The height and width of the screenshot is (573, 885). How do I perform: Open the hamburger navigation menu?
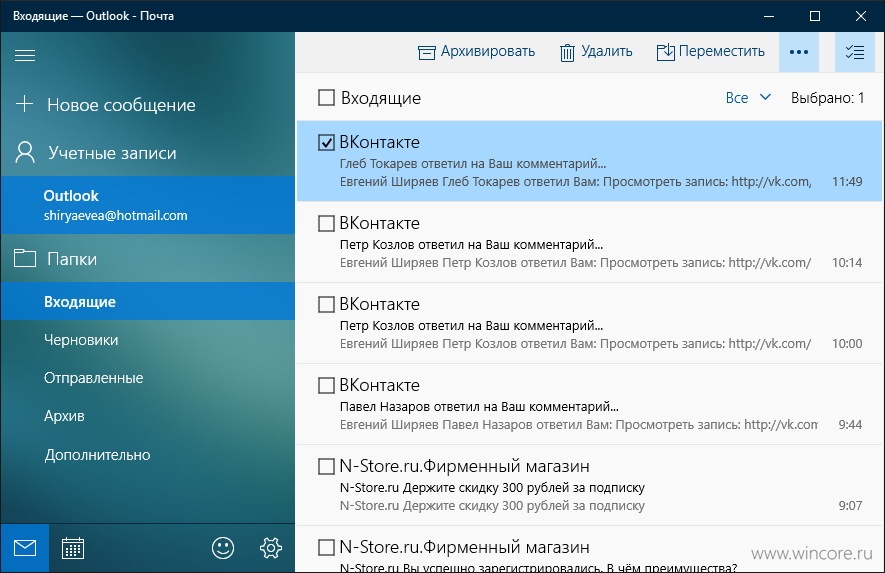[25, 55]
